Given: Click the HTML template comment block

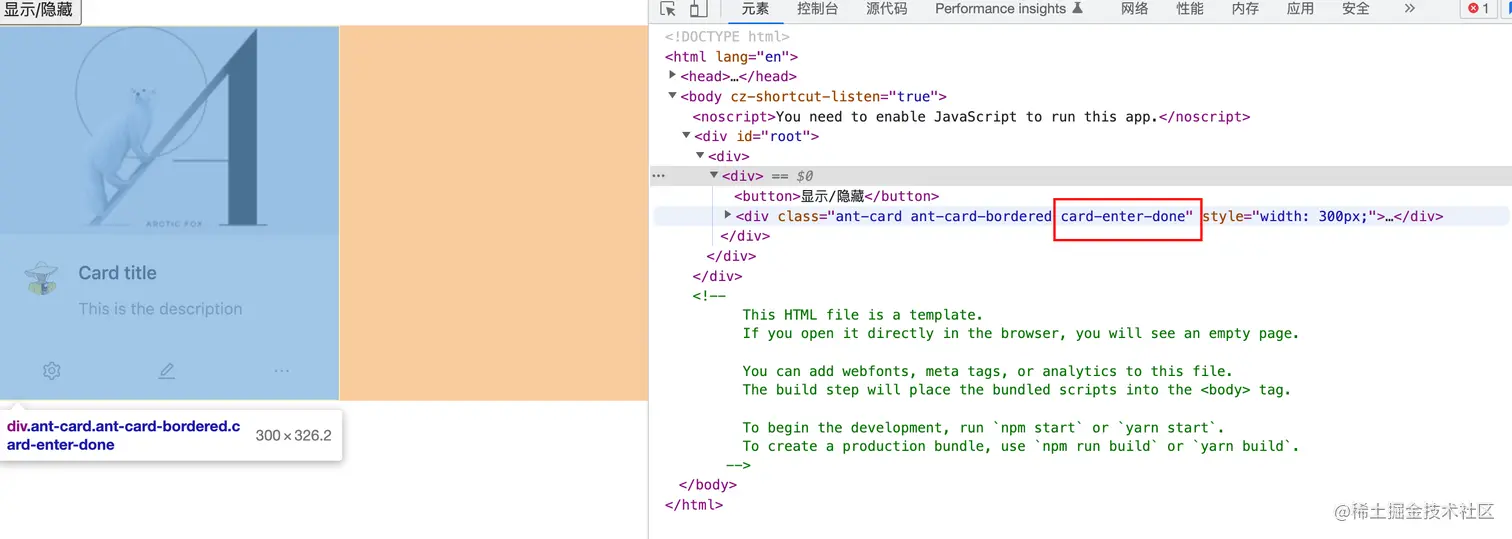Looking at the screenshot, I should point(996,380).
